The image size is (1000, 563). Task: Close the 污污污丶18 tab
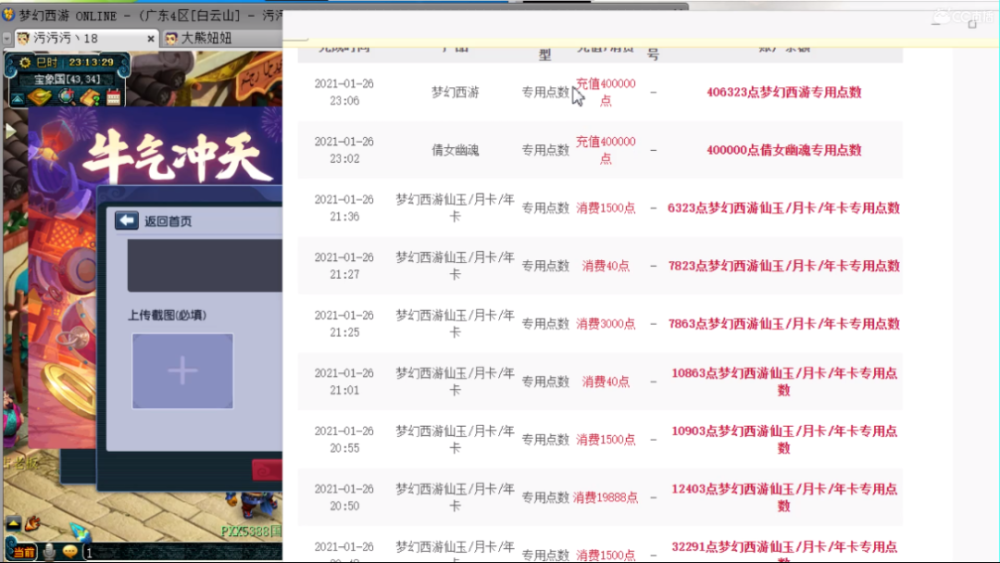click(151, 39)
